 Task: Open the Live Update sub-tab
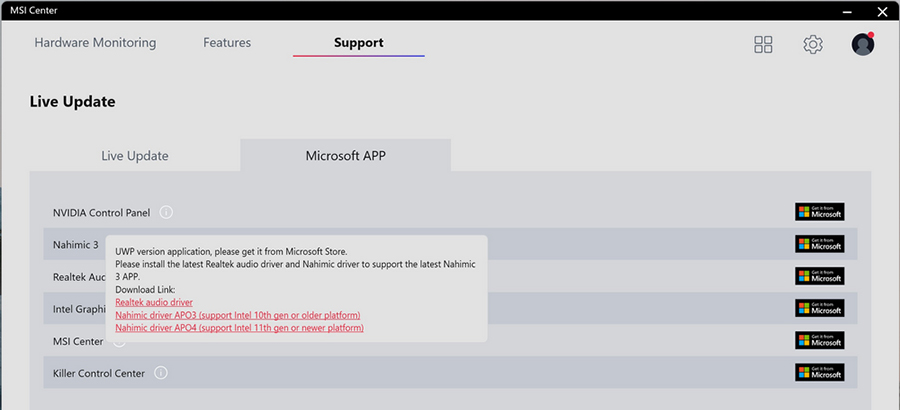pos(135,156)
